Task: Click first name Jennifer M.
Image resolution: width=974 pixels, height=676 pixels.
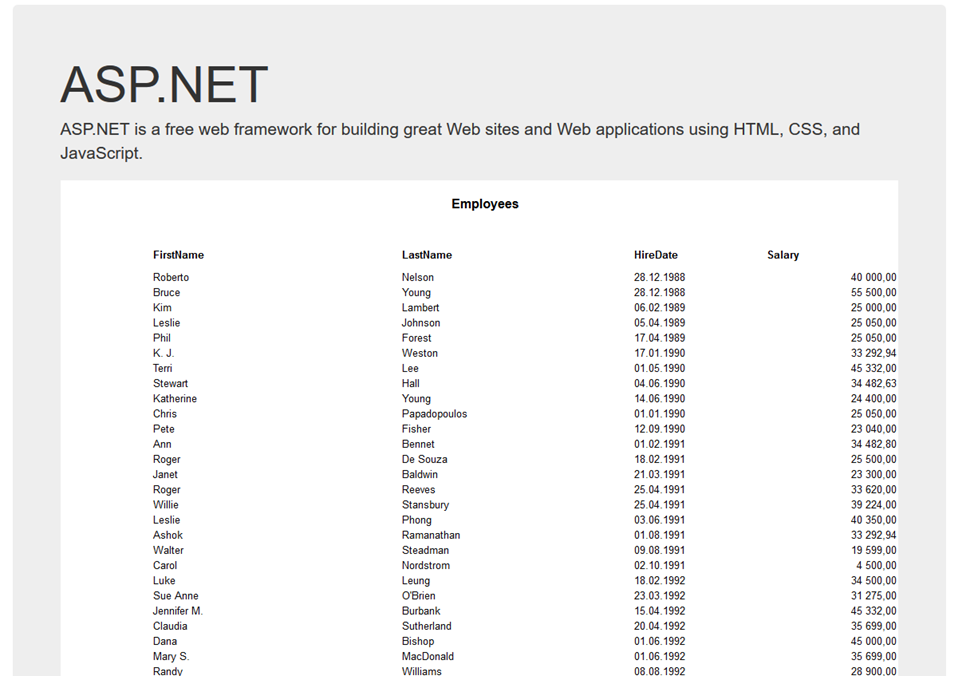Action: tap(178, 611)
